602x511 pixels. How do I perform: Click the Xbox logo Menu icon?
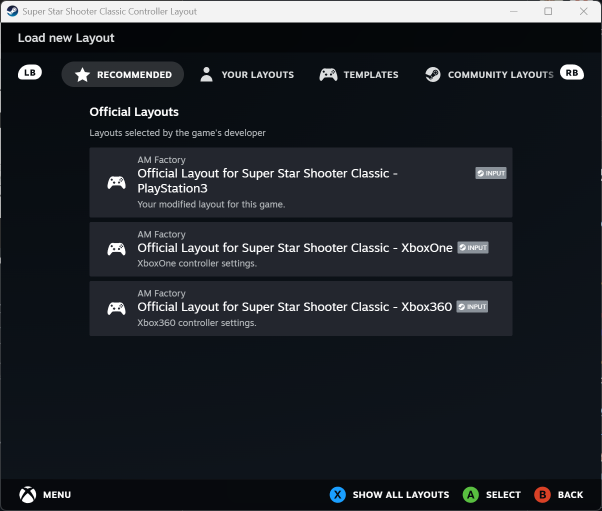pyautogui.click(x=28, y=494)
